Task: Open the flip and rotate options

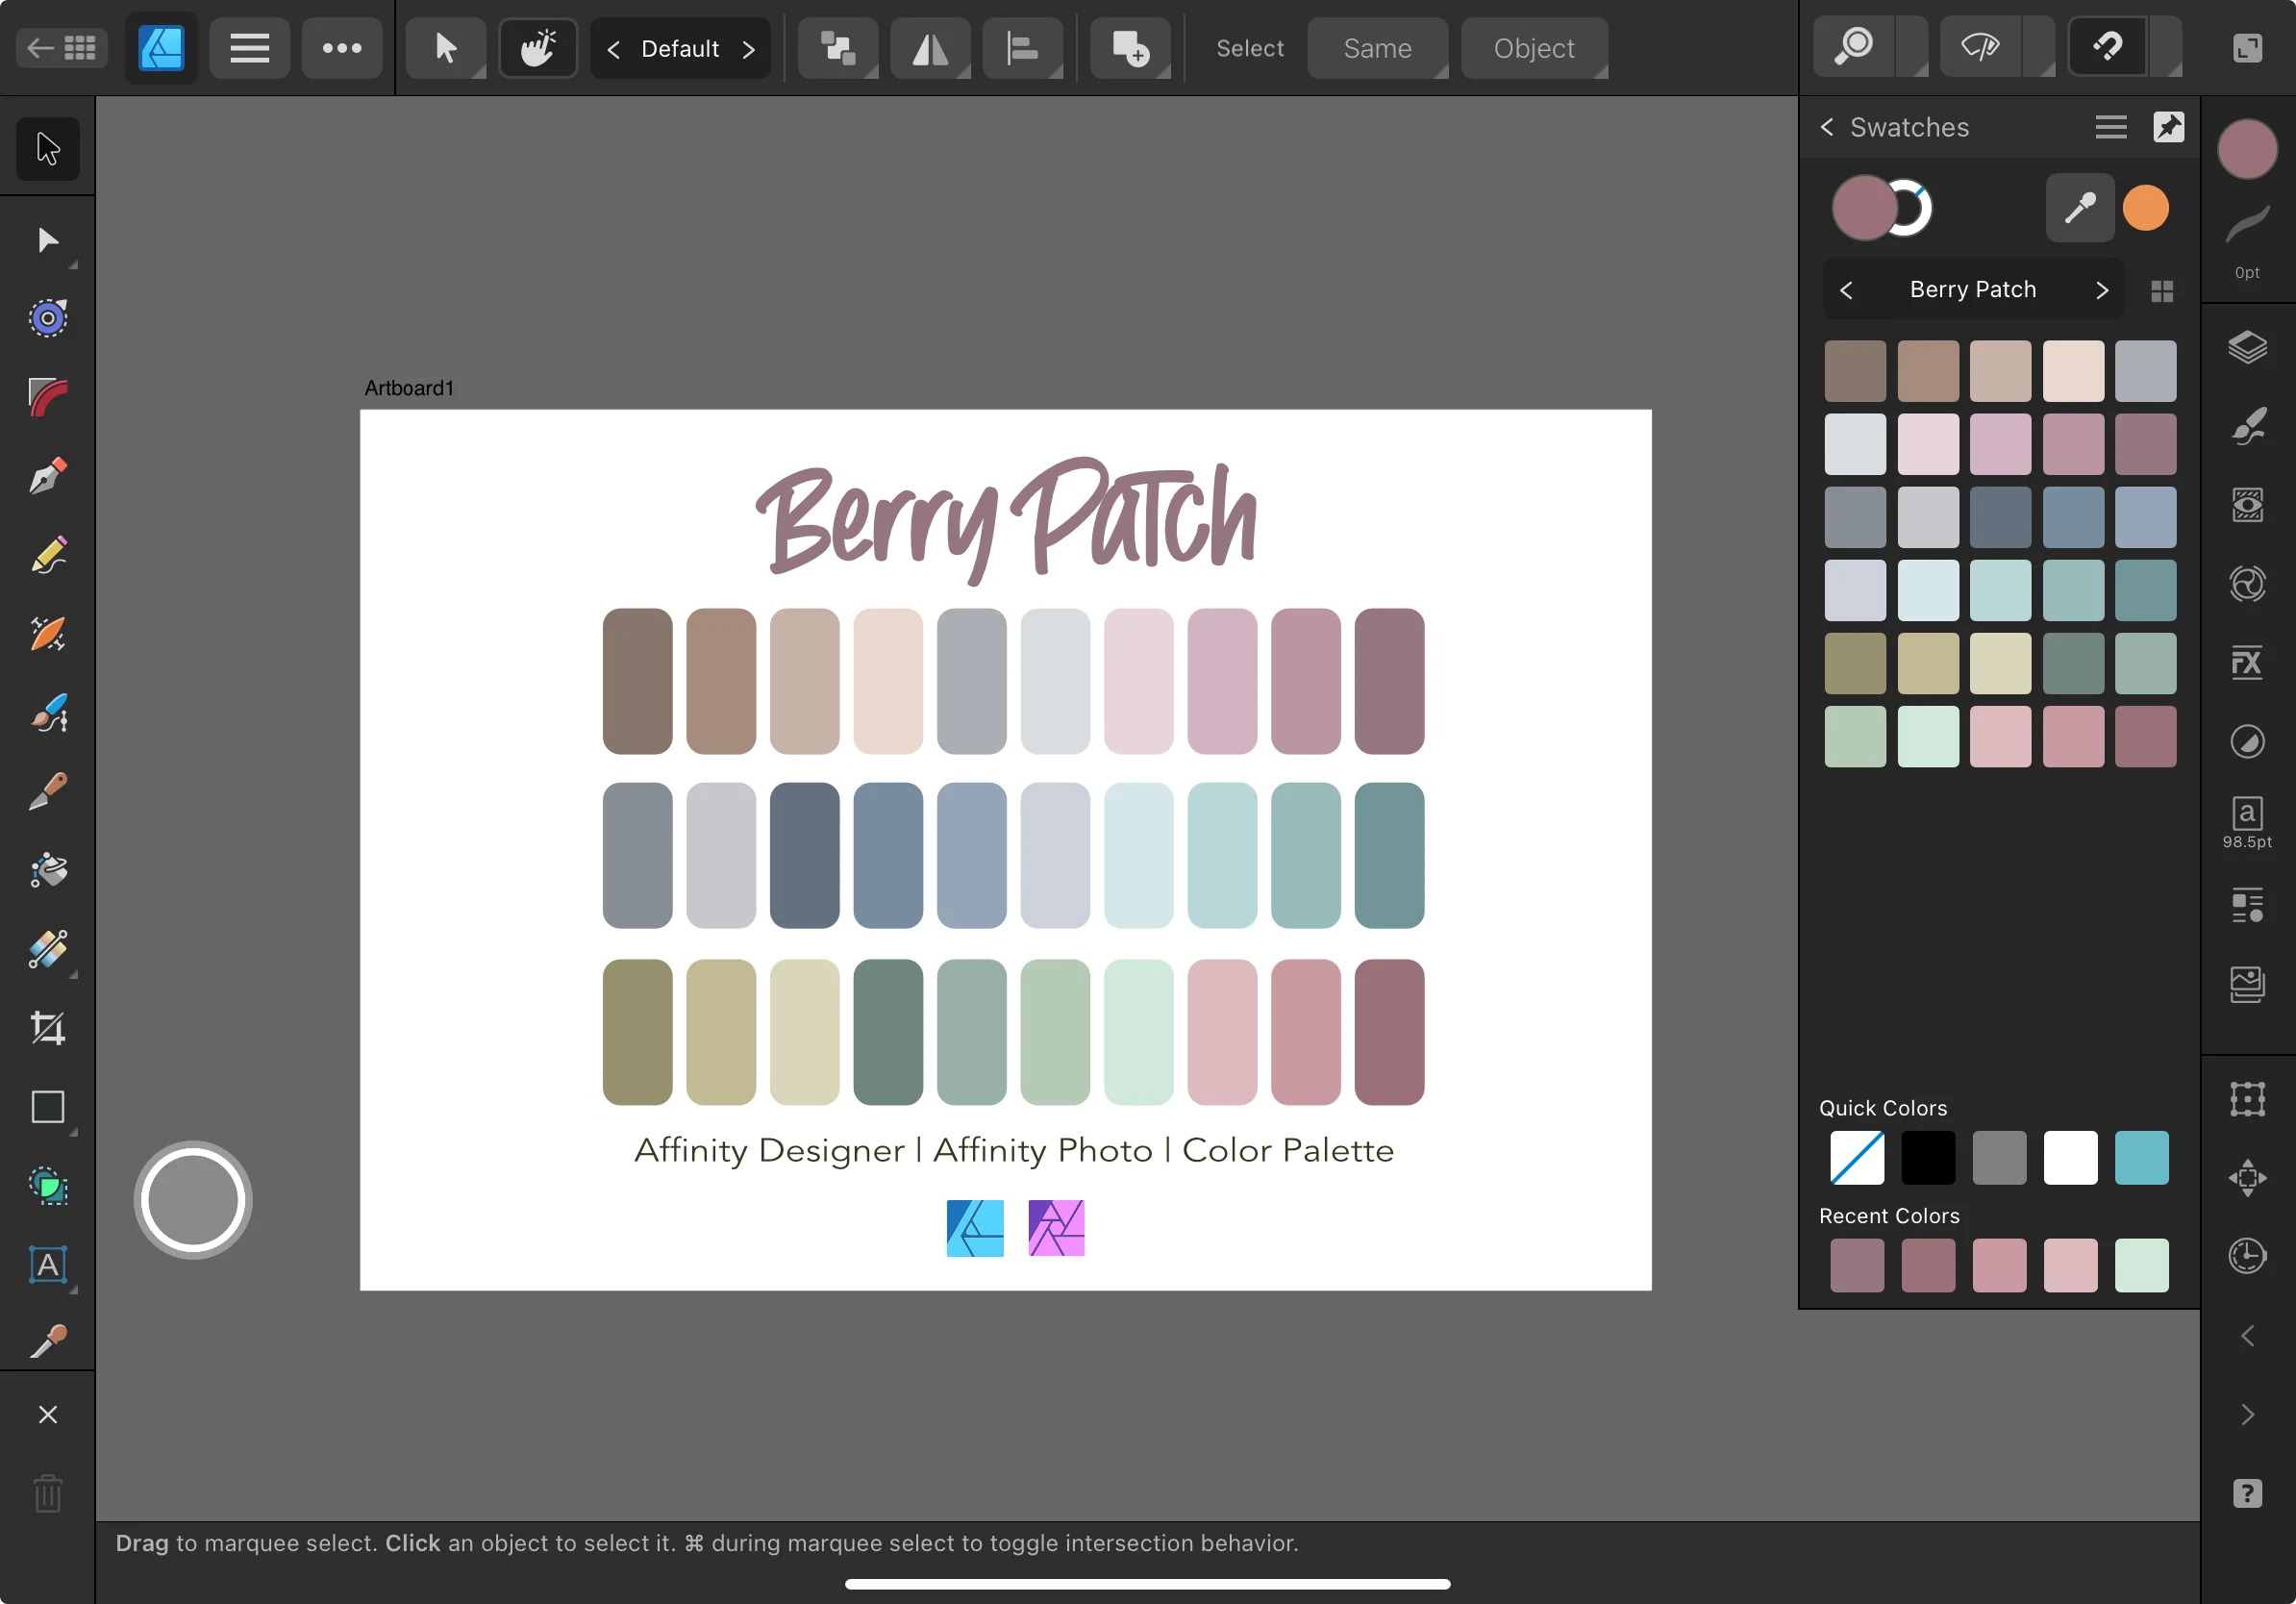Action: click(x=930, y=47)
